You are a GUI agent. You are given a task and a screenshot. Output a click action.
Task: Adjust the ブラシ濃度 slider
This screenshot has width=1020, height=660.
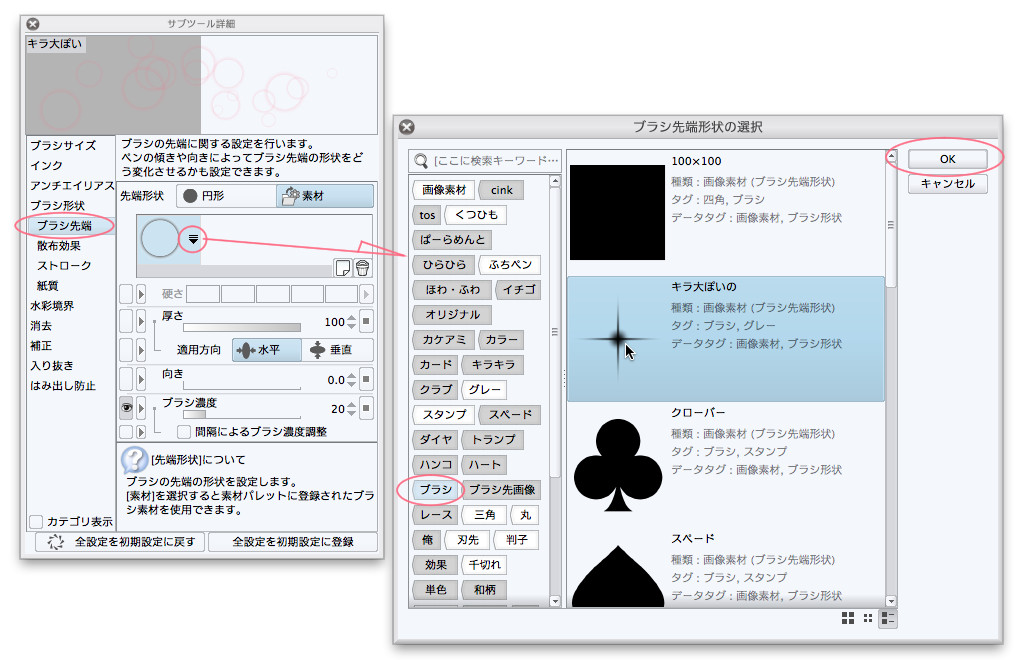(x=242, y=414)
